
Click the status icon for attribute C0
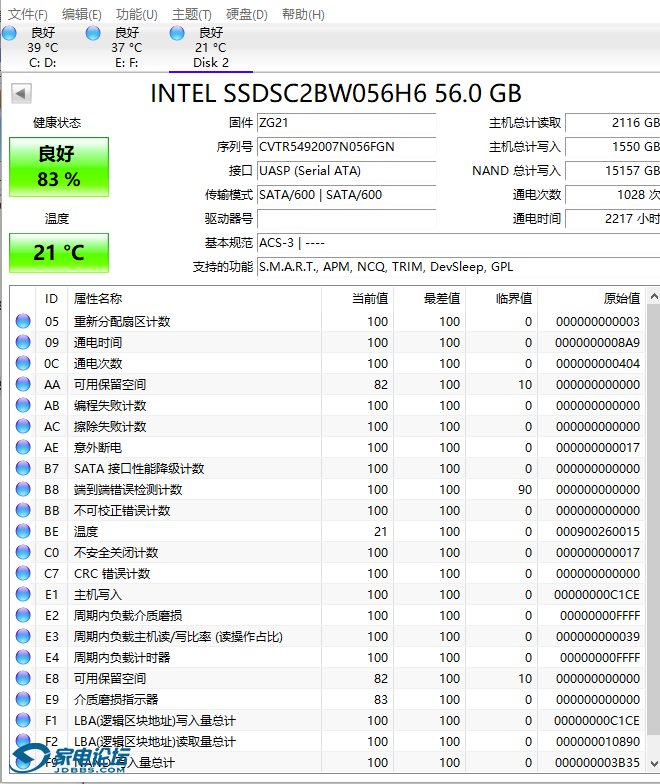pos(23,552)
